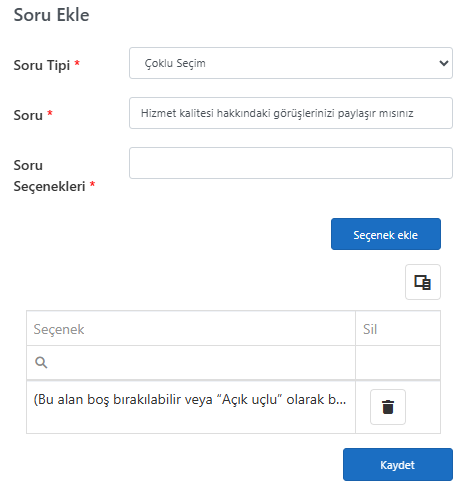This screenshot has width=466, height=495.
Task: Click the Soru field label
Action: 28,115
